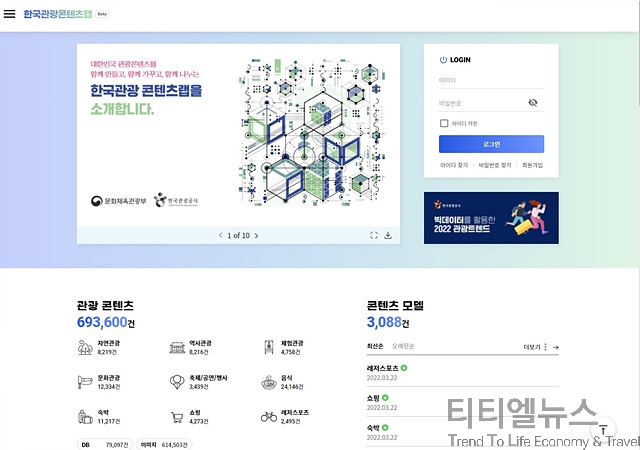Image resolution: width=640 pixels, height=450 pixels.
Task: Click the 음식 24,146건 label
Action: pos(292,382)
